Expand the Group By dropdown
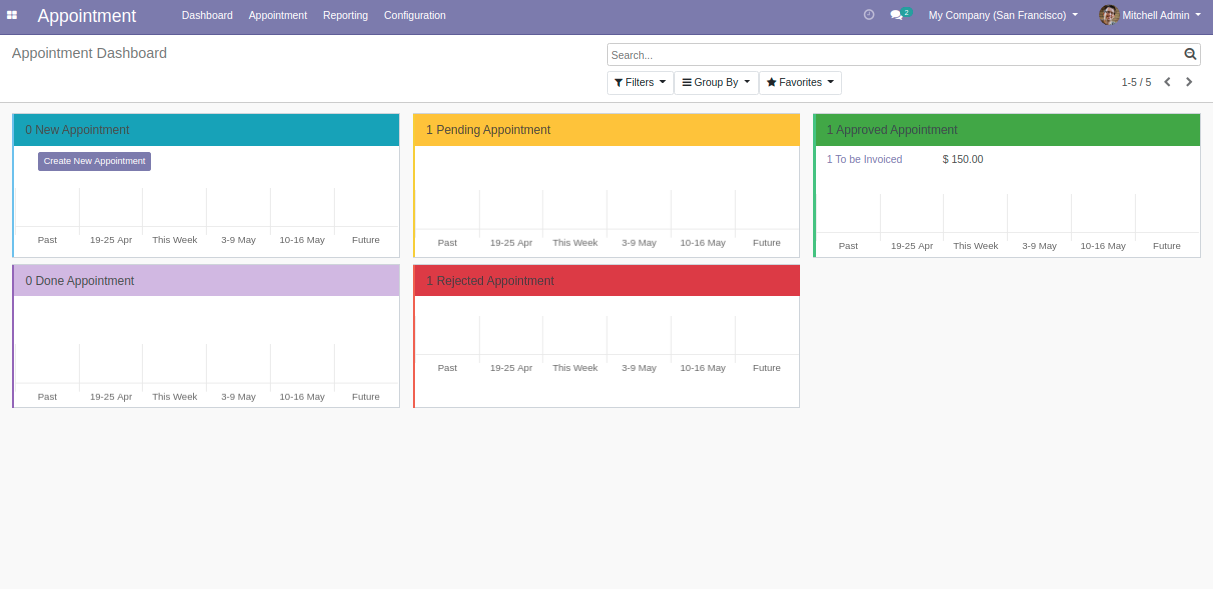The width and height of the screenshot is (1213, 589). pos(716,83)
